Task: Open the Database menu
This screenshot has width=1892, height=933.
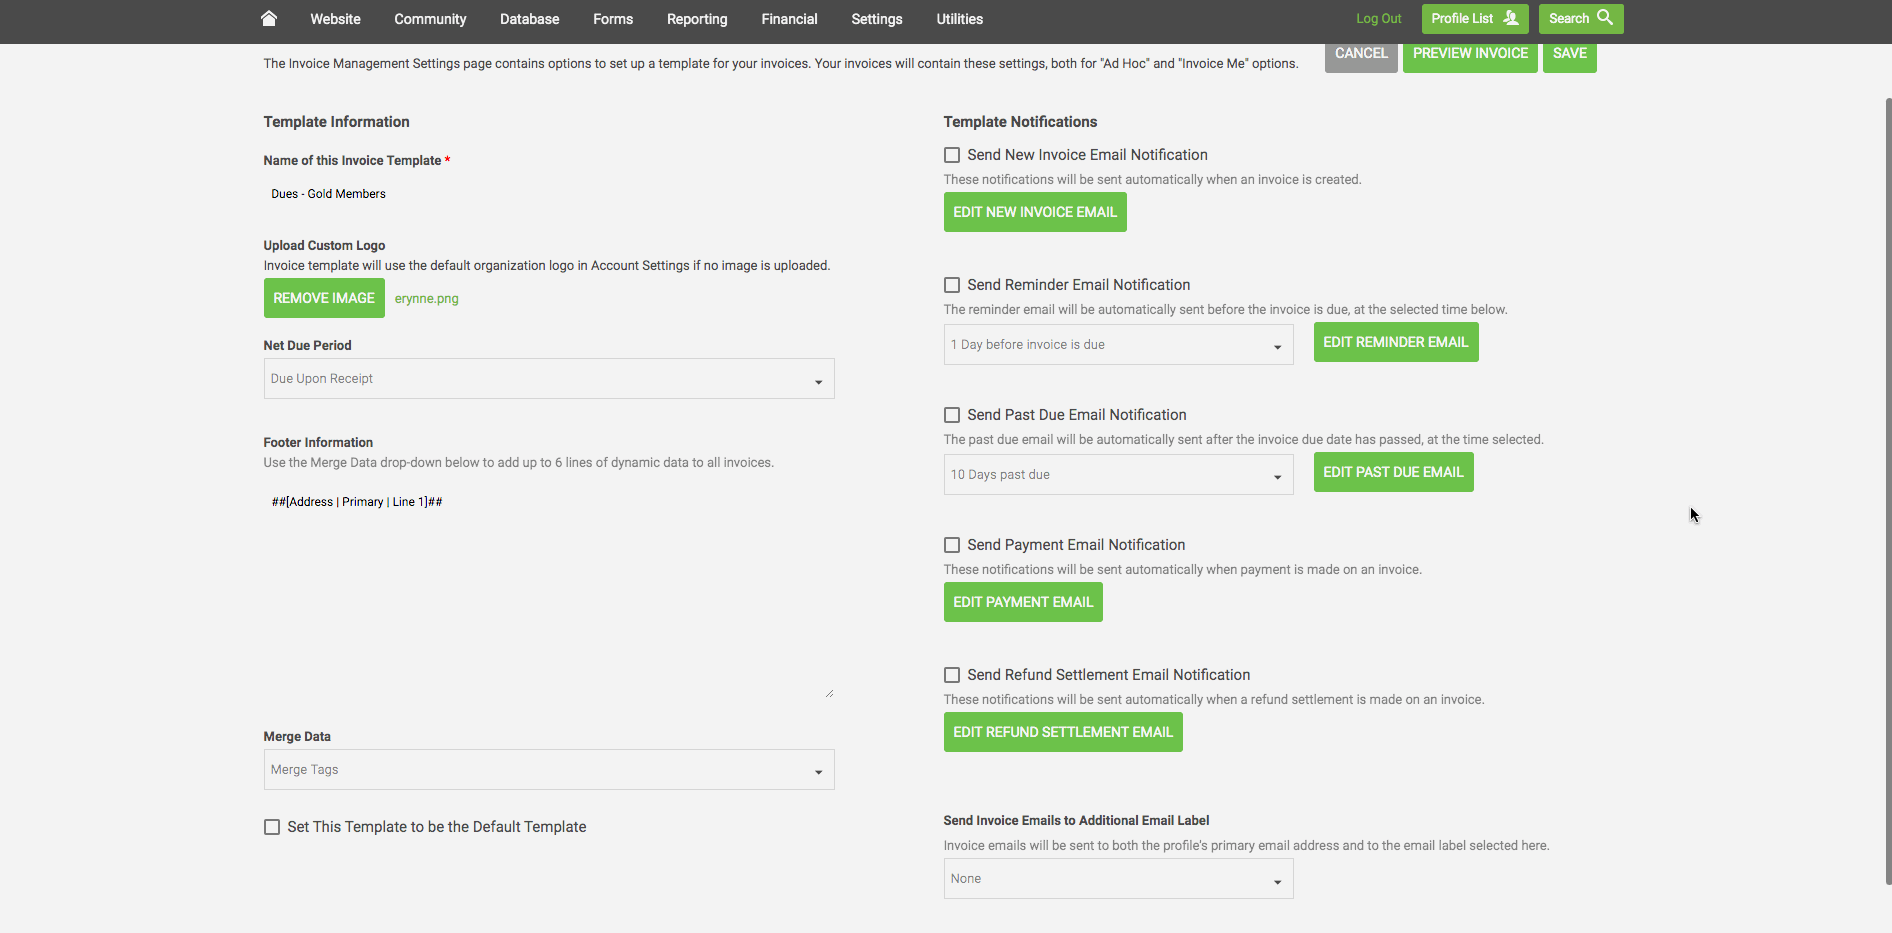Action: tap(529, 19)
